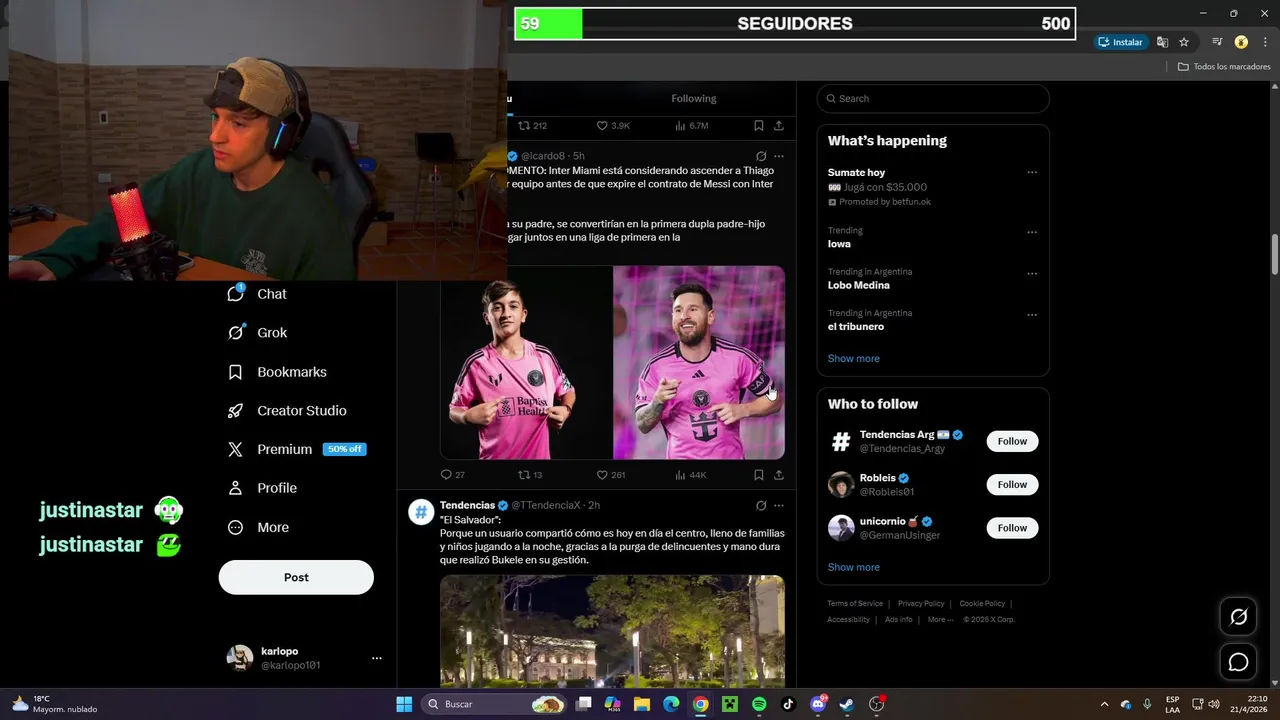Viewport: 1280px width, 720px height.
Task: Ask Grok about the Tendencias tweet
Action: [x=761, y=506]
